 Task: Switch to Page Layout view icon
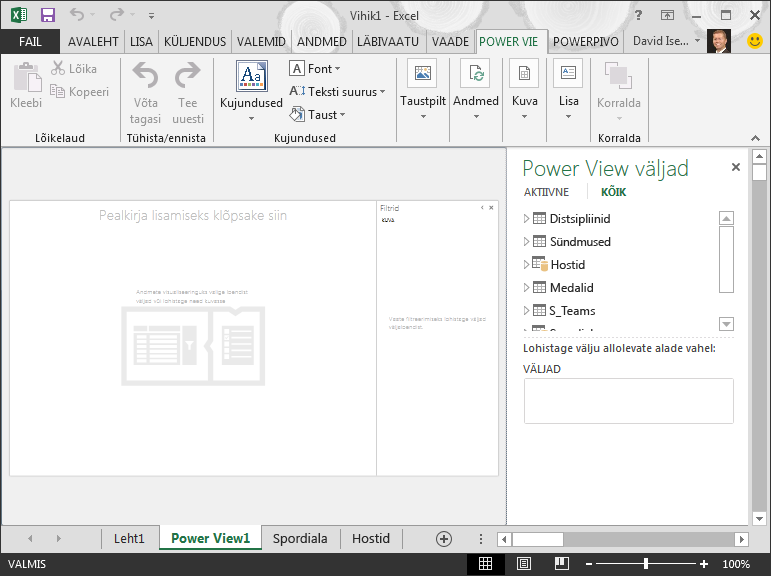click(x=524, y=564)
